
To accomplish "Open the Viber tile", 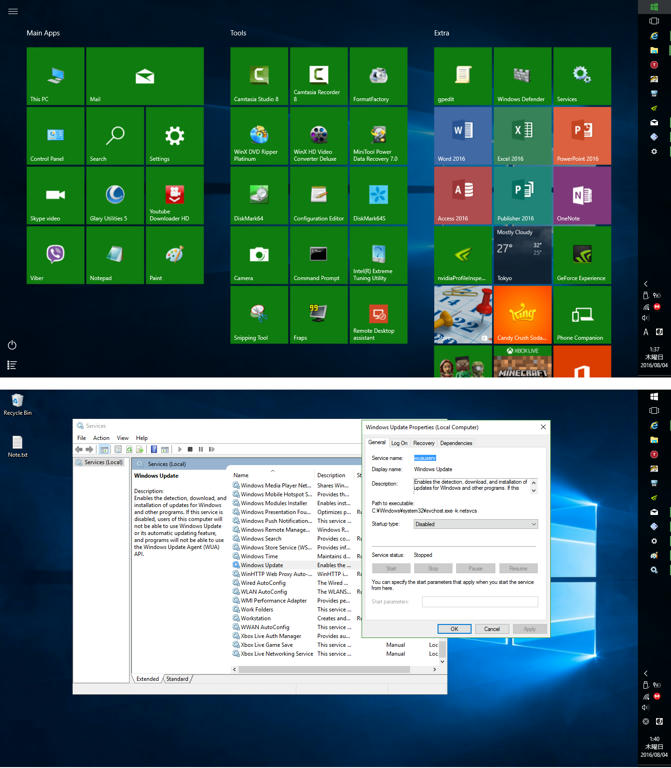I will point(55,255).
